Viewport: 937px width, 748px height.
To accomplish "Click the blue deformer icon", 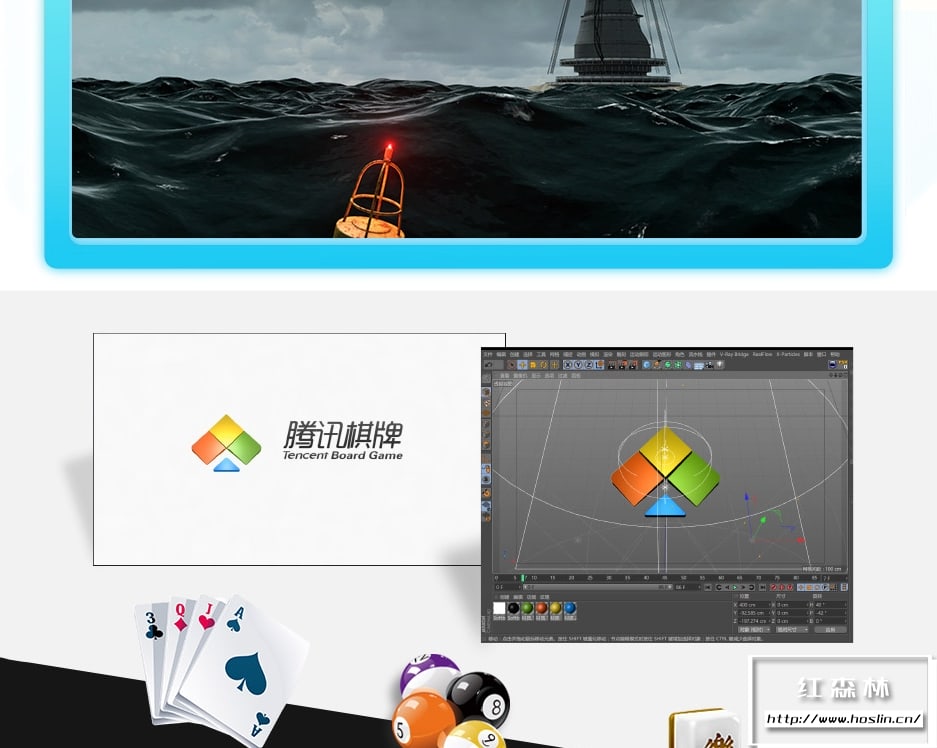I will pos(688,364).
